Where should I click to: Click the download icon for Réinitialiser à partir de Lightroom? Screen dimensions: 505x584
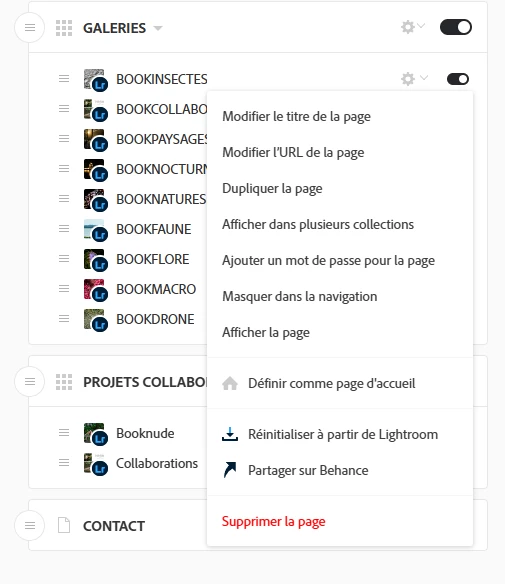click(x=230, y=434)
